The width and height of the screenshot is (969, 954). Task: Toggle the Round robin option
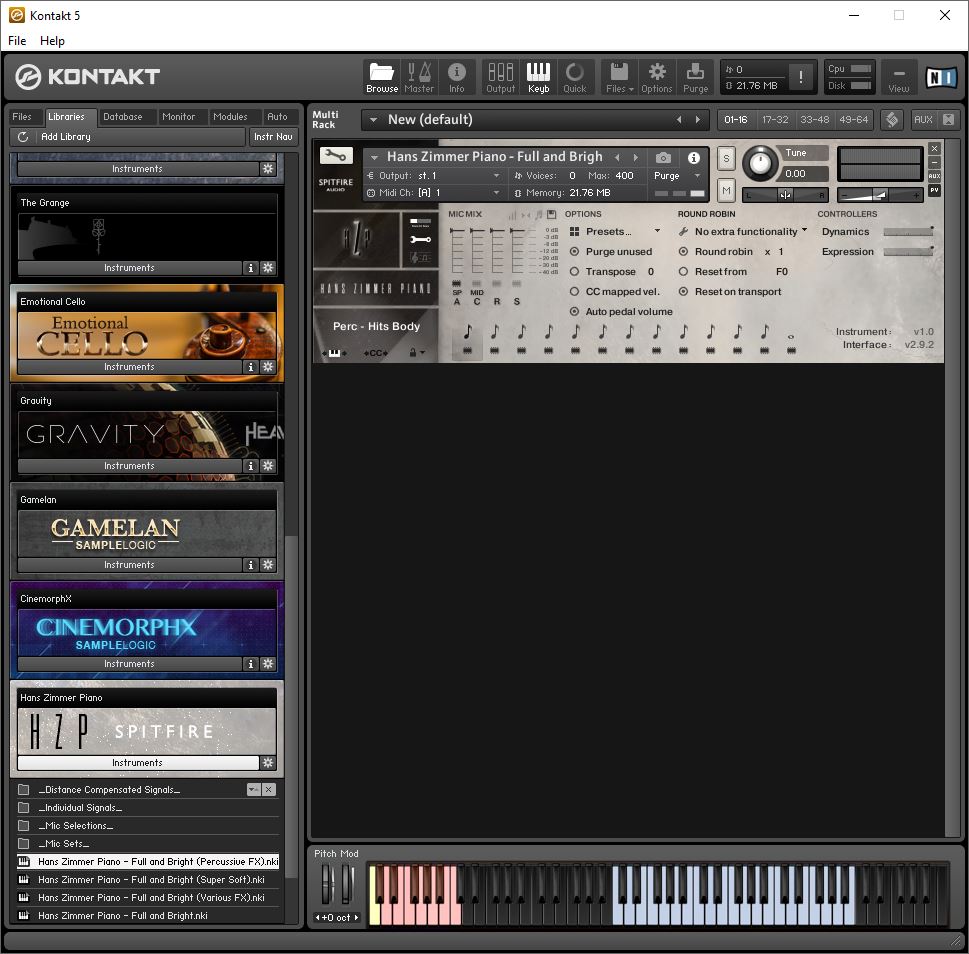point(683,251)
